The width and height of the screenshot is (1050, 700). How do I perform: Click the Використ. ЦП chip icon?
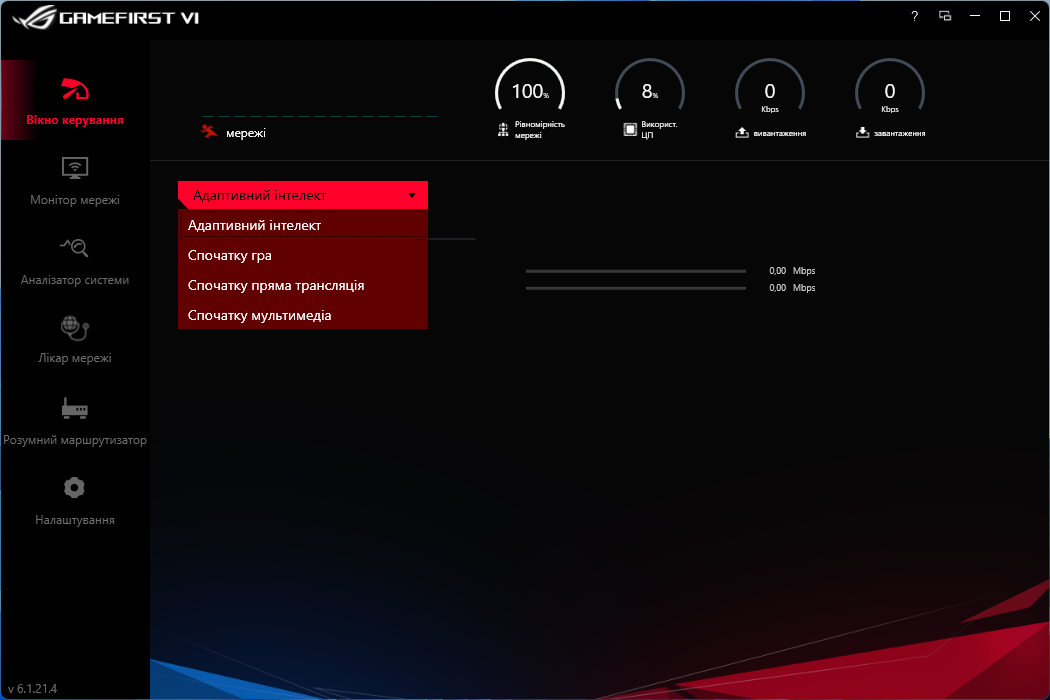[x=630, y=130]
